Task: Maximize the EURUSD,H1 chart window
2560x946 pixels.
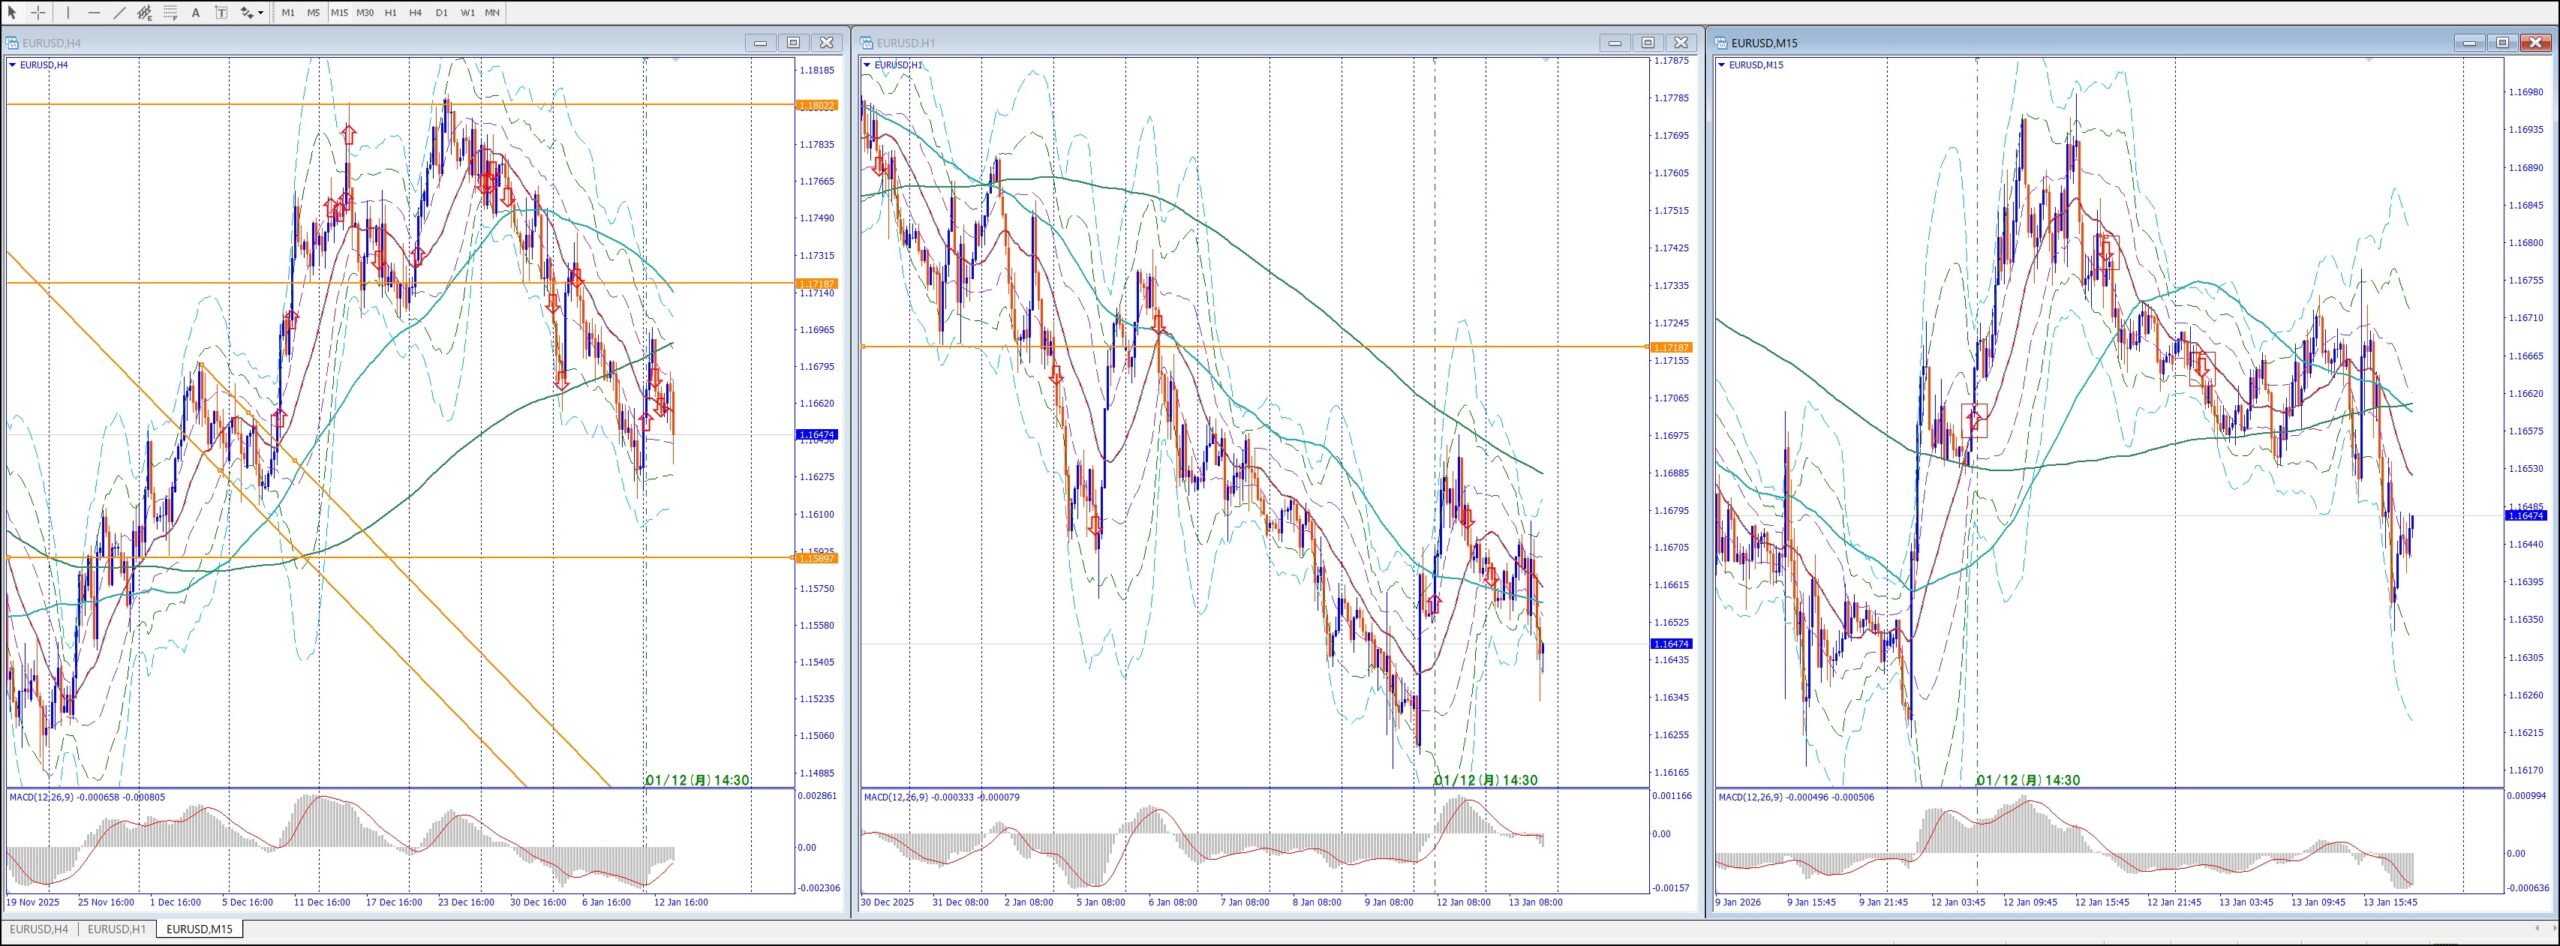Action: (1648, 43)
